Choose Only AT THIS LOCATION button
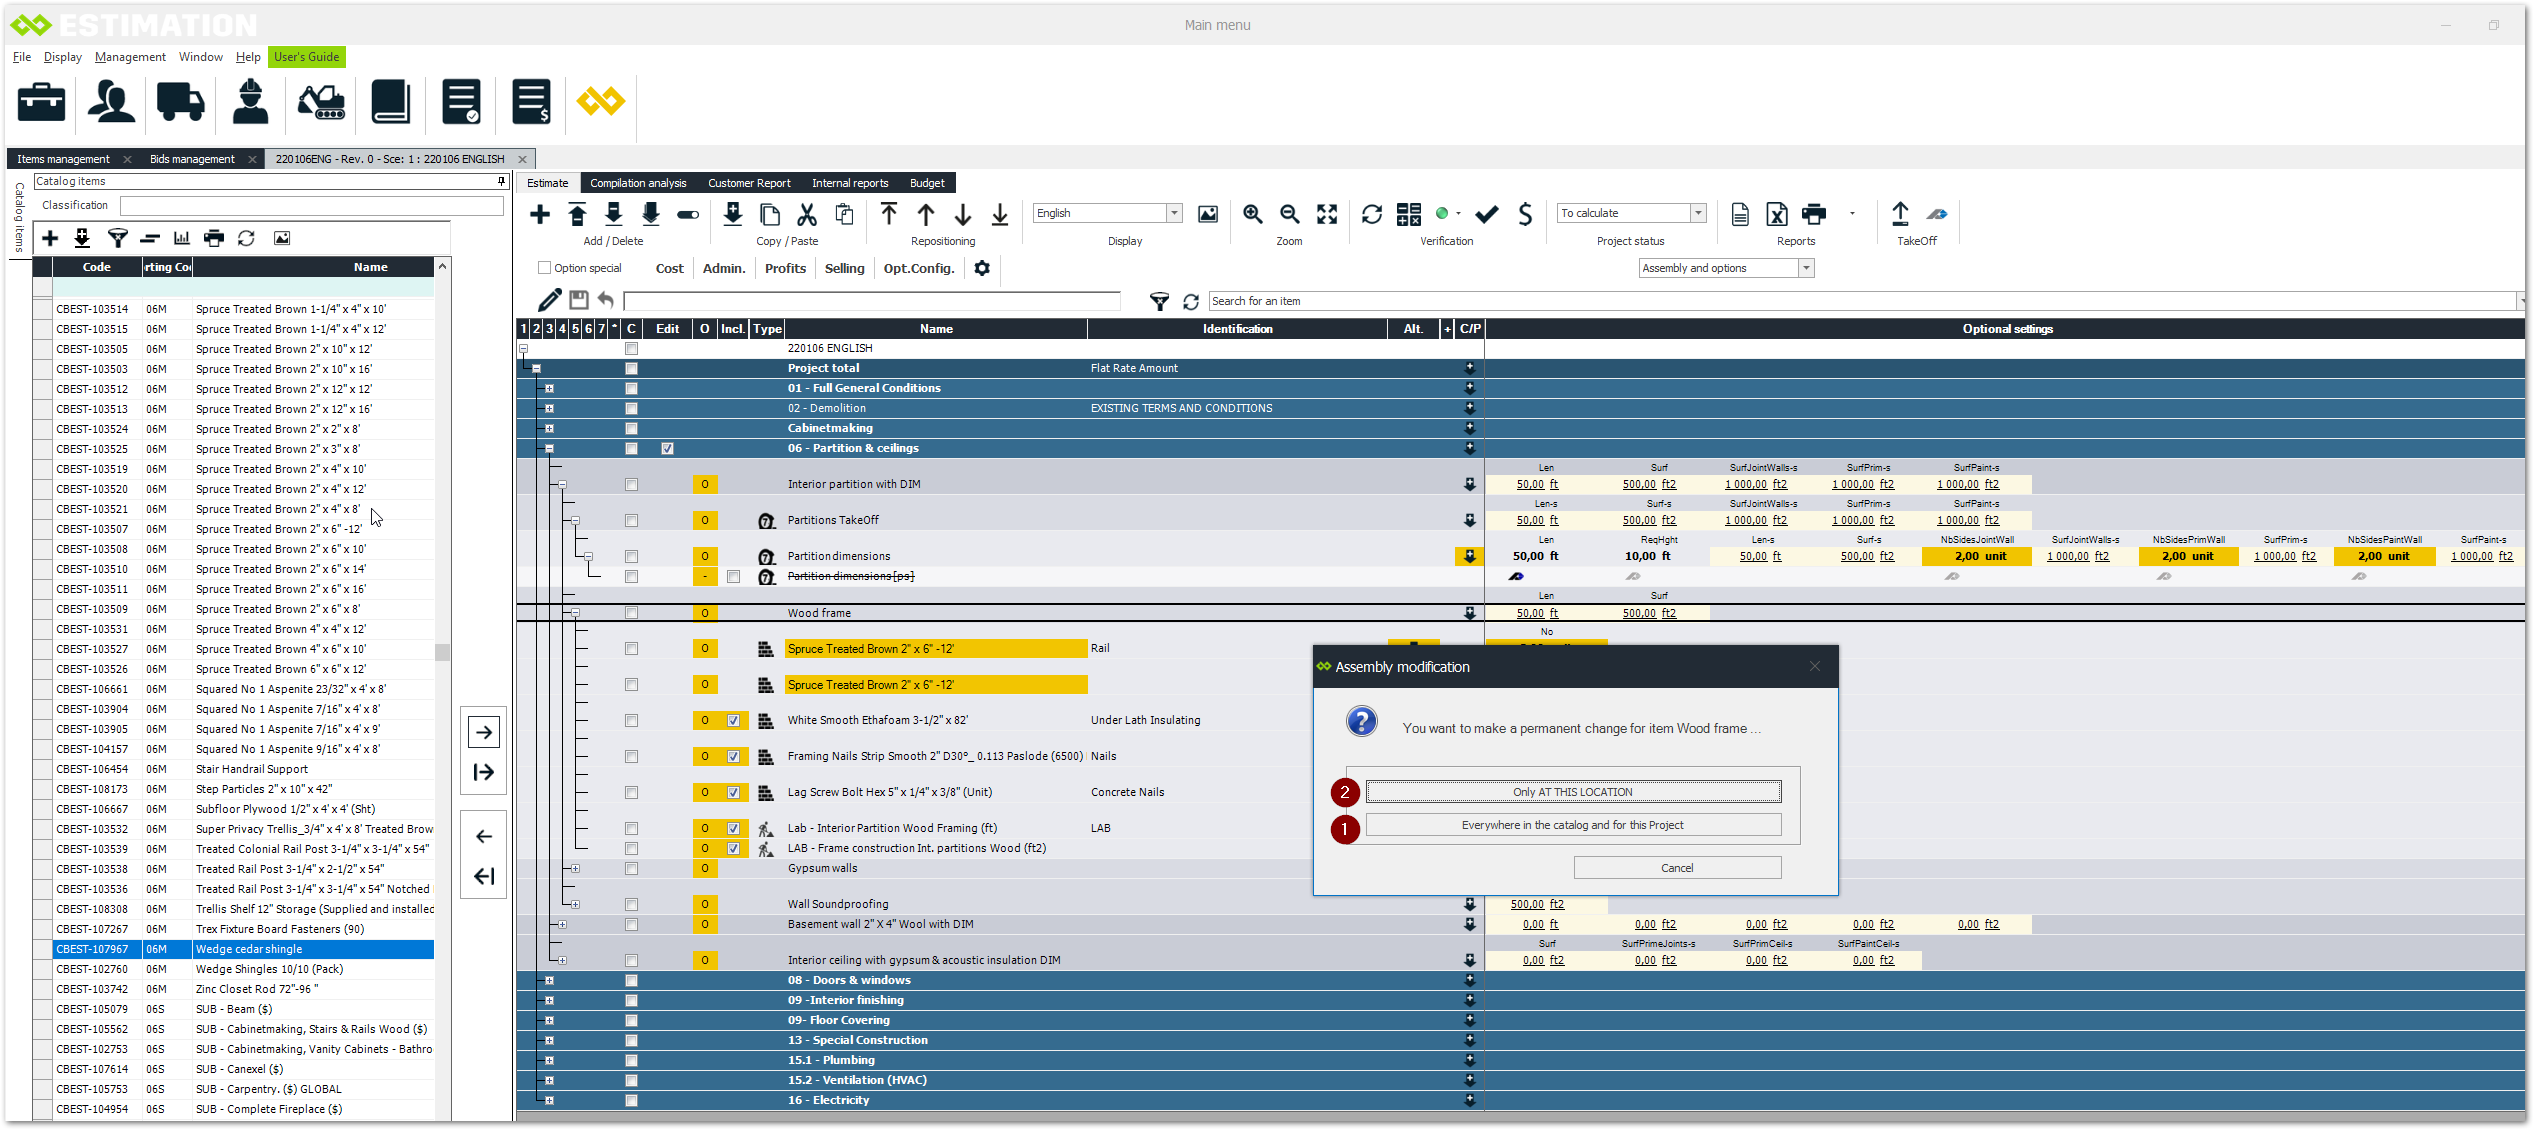Image resolution: width=2534 pixels, height=1130 pixels. 1572,792
